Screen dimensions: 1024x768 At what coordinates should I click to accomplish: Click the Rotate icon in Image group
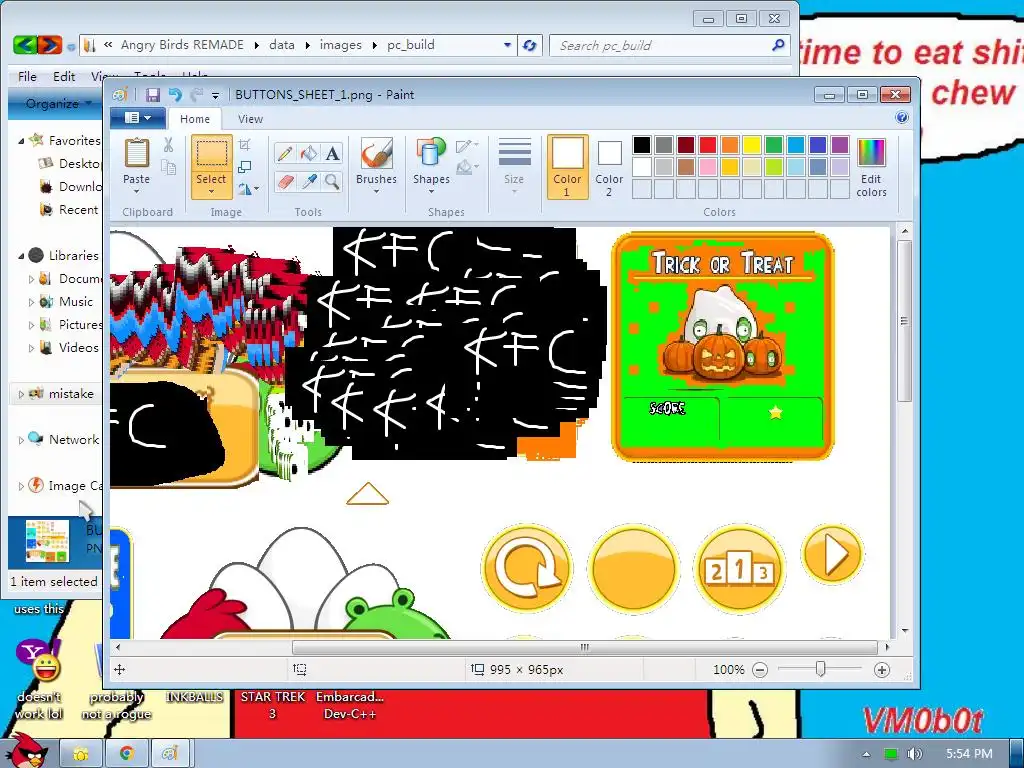246,189
